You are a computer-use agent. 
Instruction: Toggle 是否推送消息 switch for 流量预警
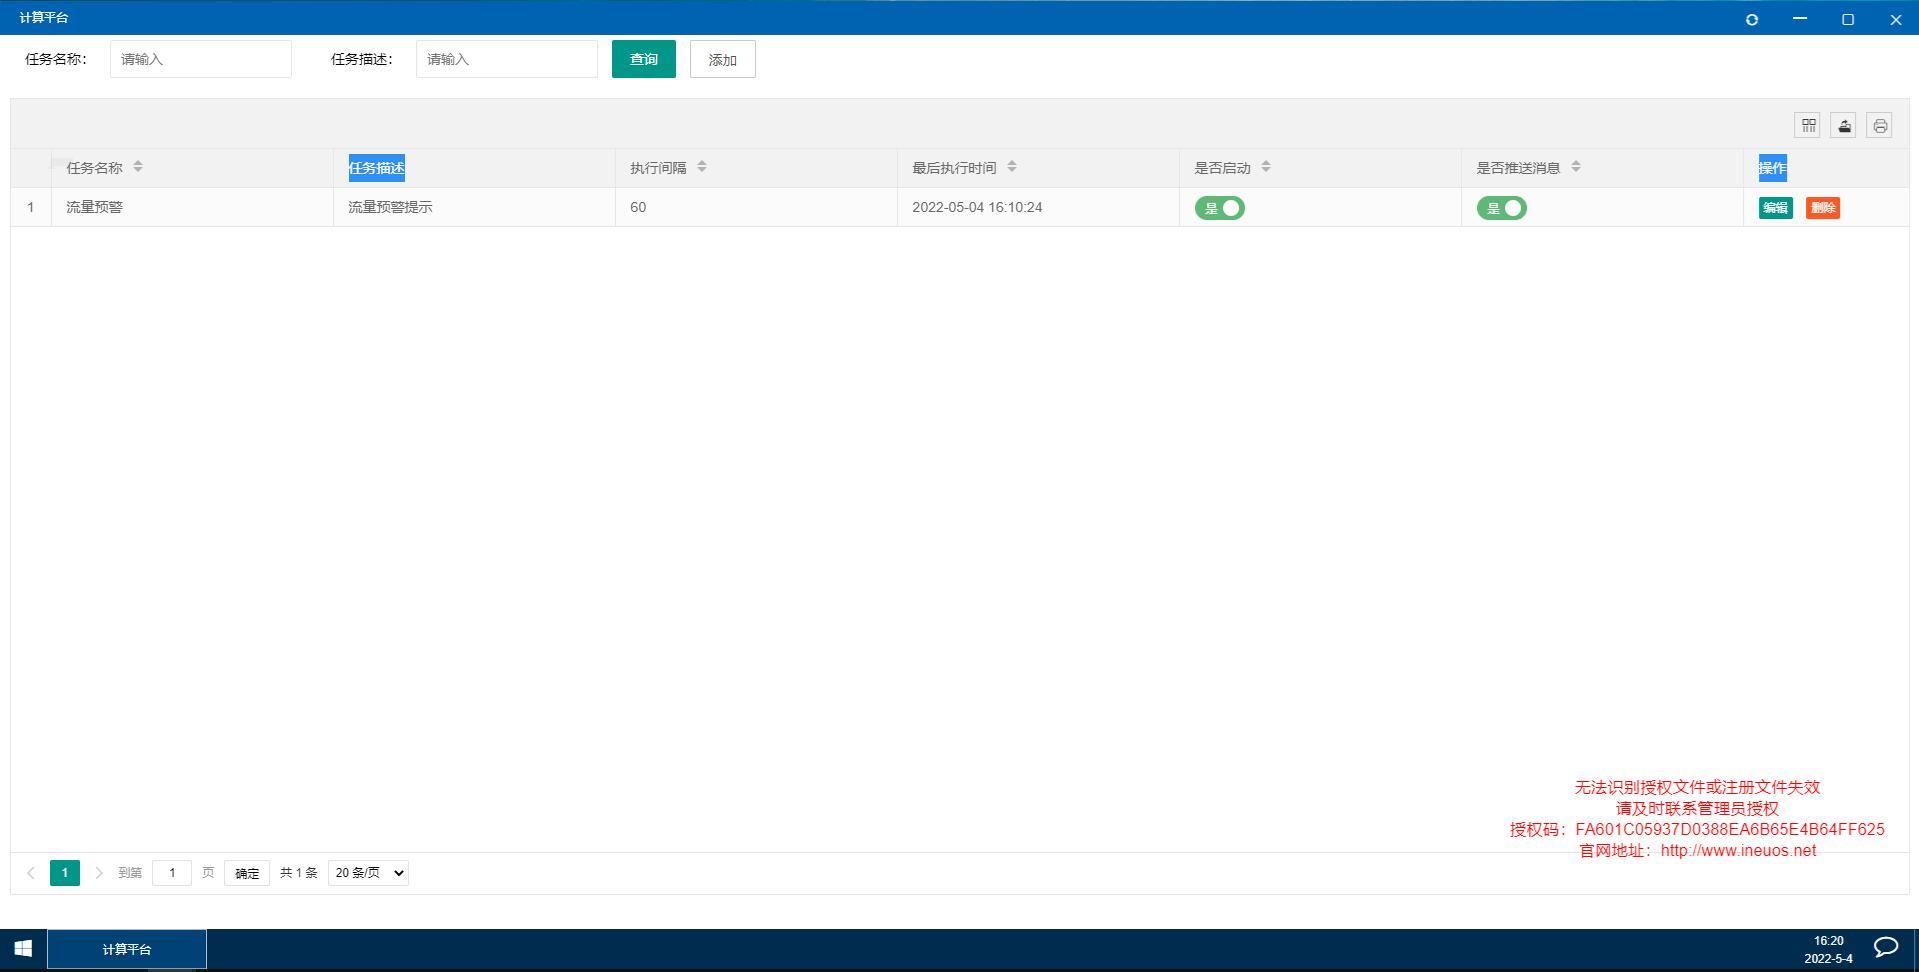point(1502,208)
